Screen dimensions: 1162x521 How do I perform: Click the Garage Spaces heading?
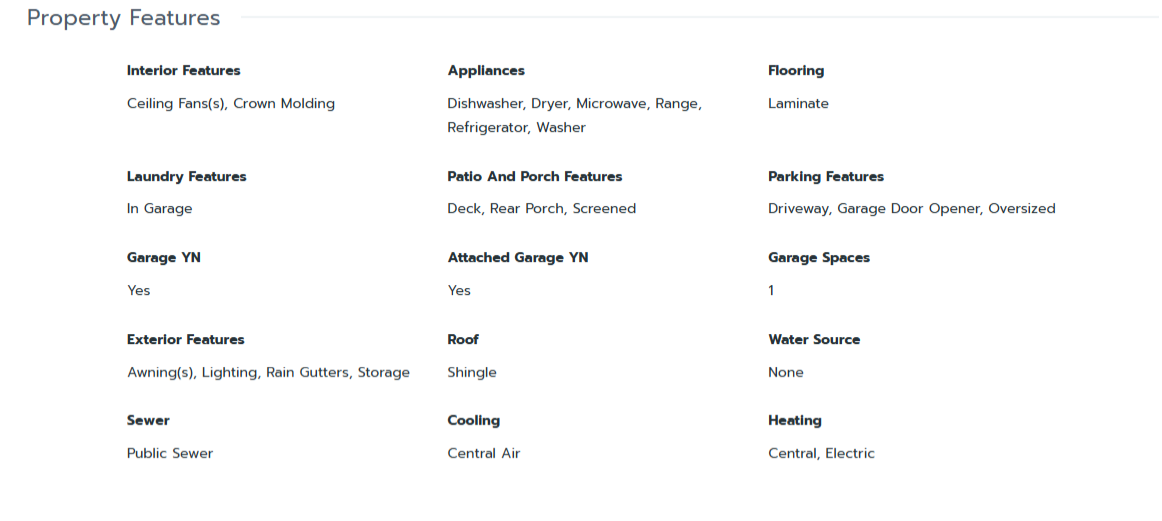pos(819,258)
